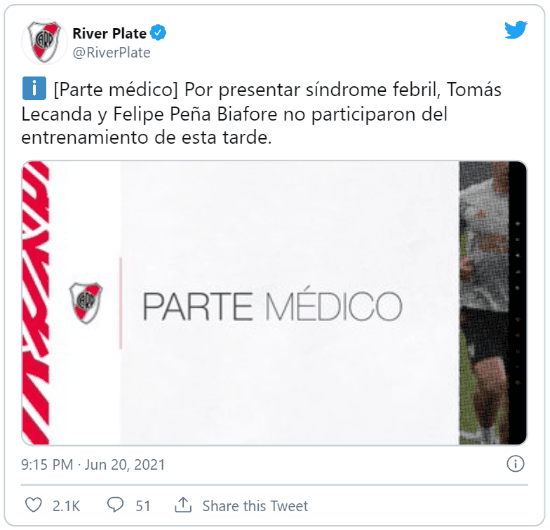Viewport: 550px width, 530px height.
Task: Click the player photo strip in image
Action: coord(493,303)
